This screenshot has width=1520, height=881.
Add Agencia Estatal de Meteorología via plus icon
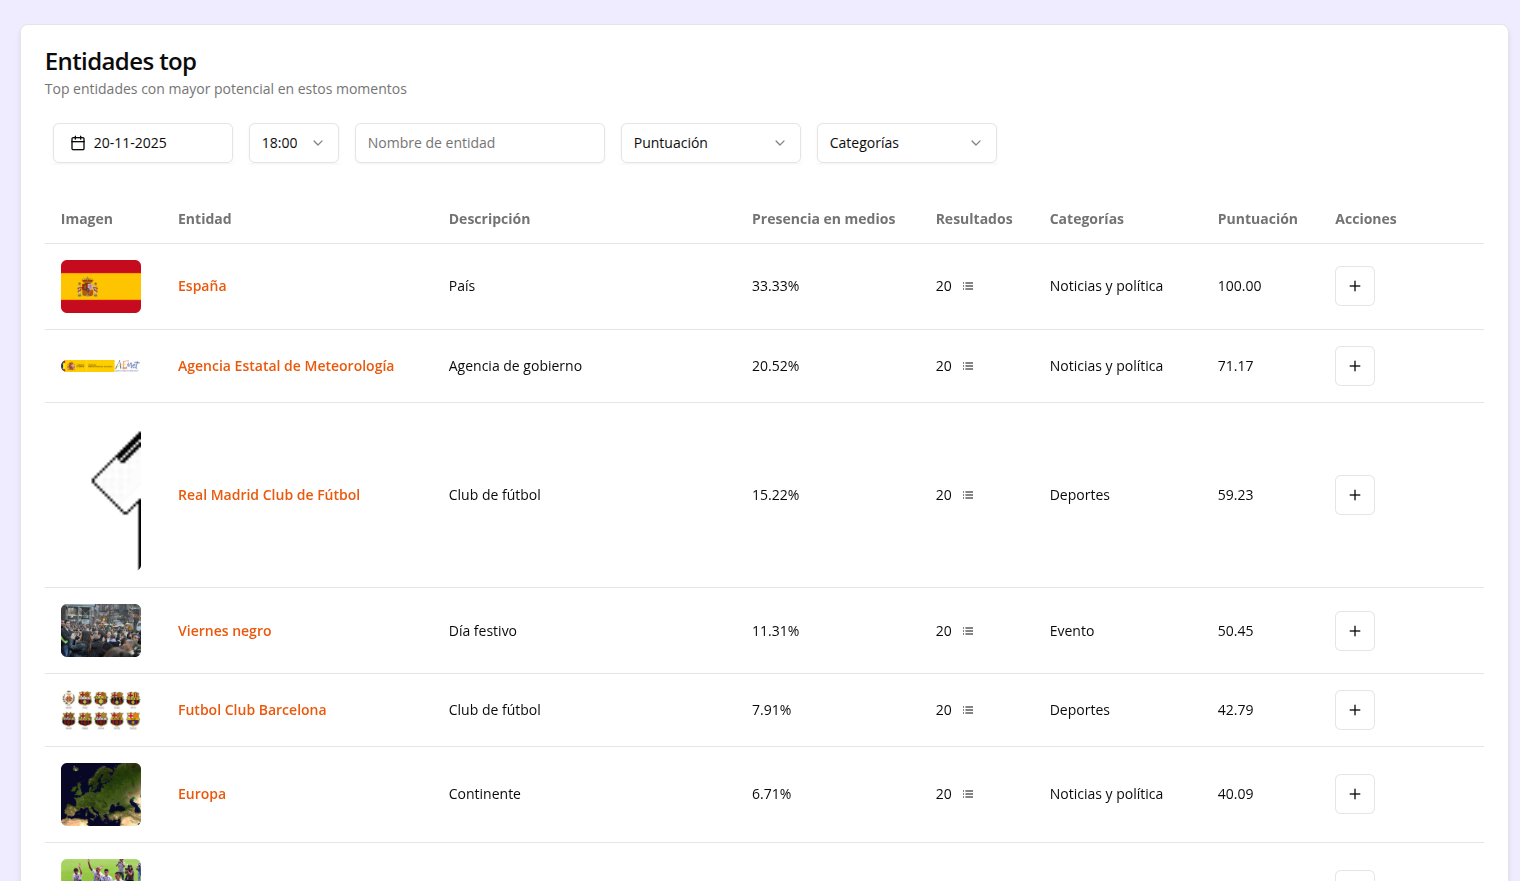coord(1354,366)
